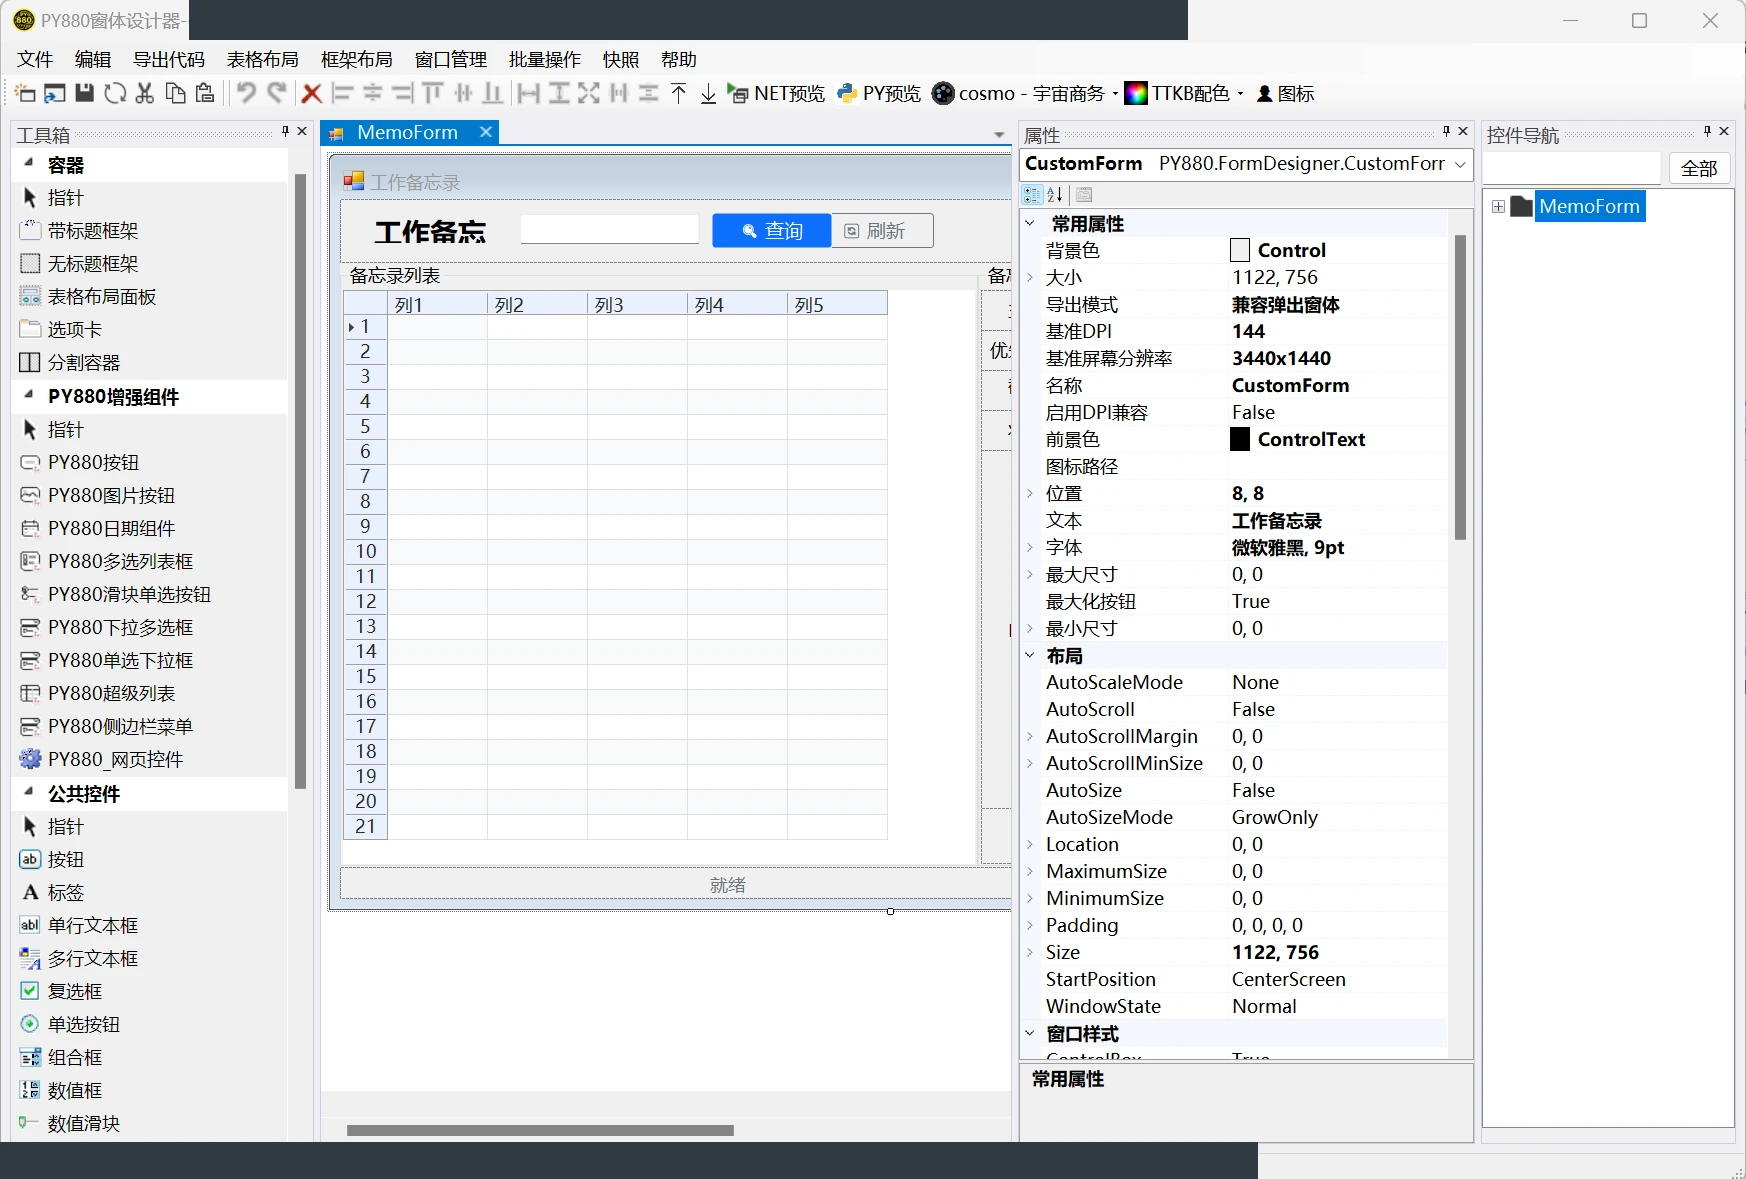
Task: Open the 批量操作 menu
Action: point(545,60)
